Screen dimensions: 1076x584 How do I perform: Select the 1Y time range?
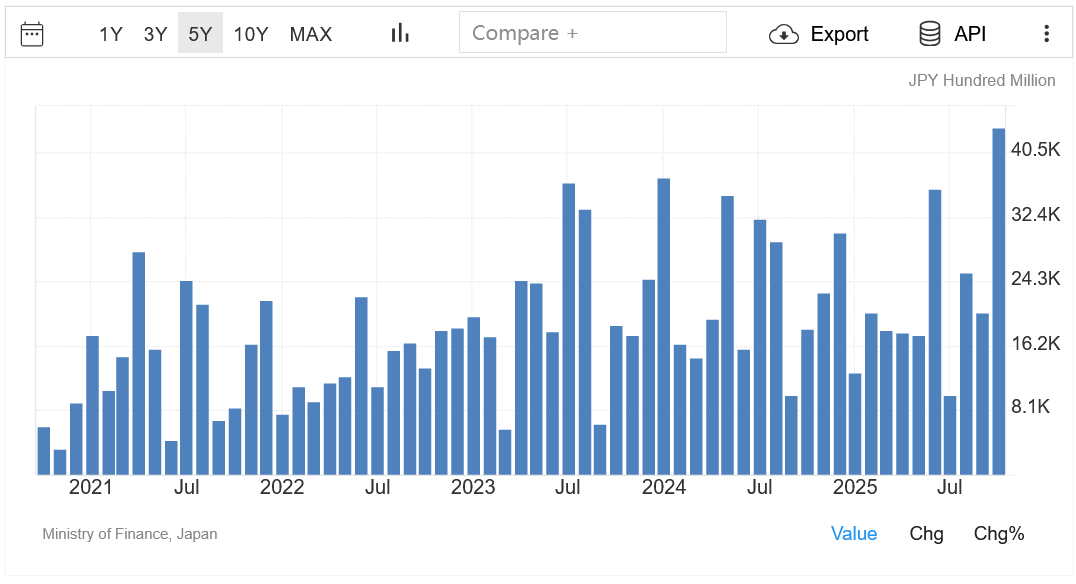pyautogui.click(x=110, y=33)
